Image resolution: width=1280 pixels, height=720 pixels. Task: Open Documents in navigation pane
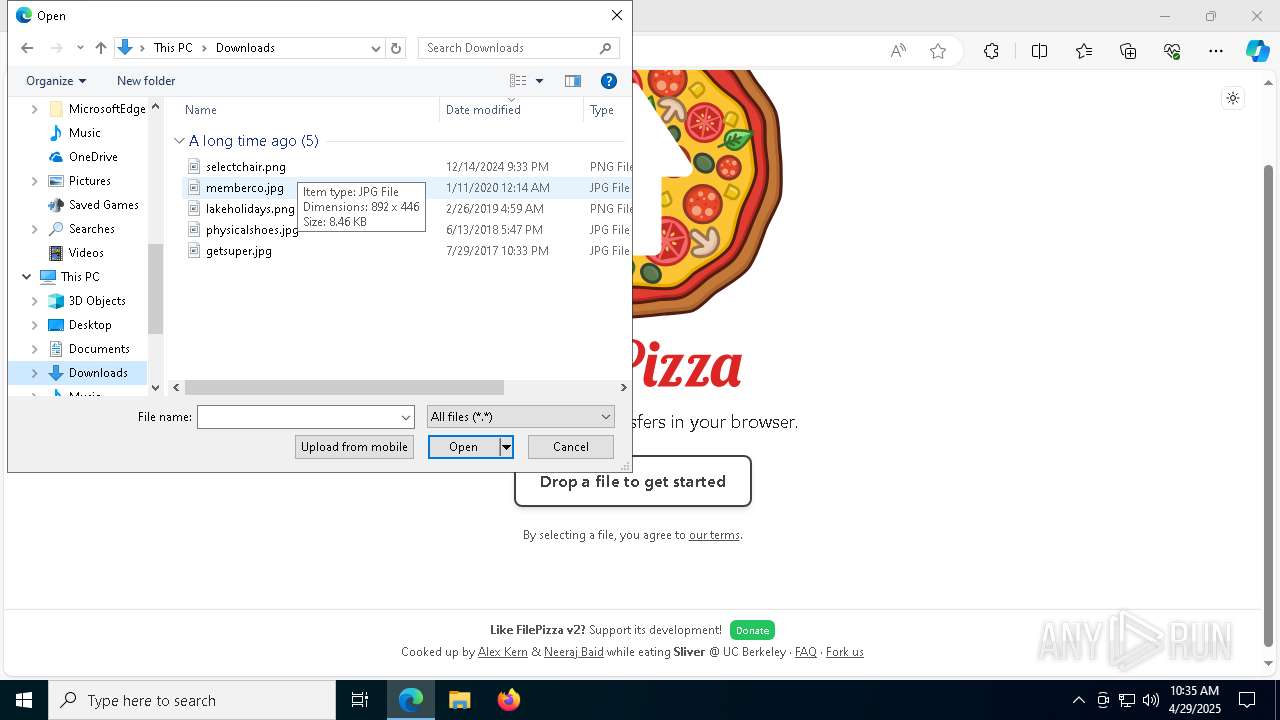tap(99, 349)
